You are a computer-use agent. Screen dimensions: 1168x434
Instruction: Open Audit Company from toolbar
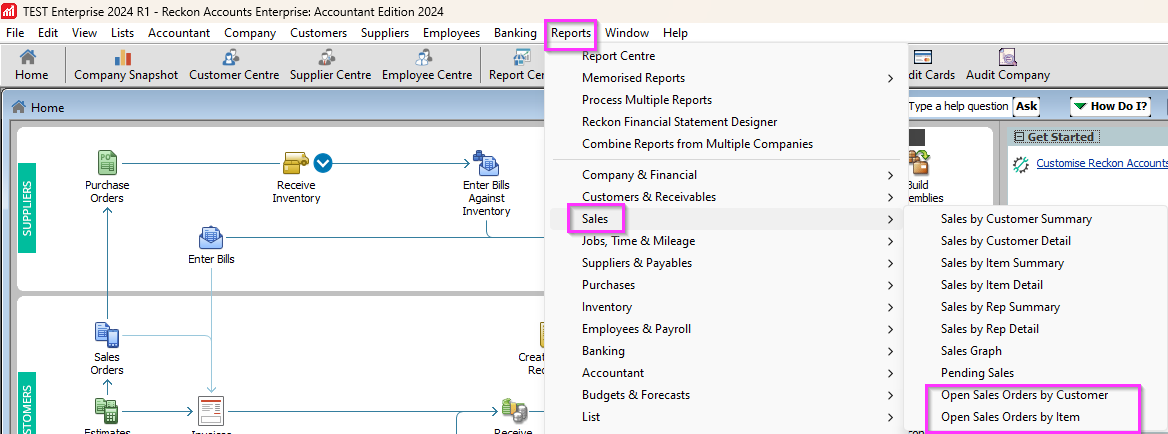(1008, 65)
